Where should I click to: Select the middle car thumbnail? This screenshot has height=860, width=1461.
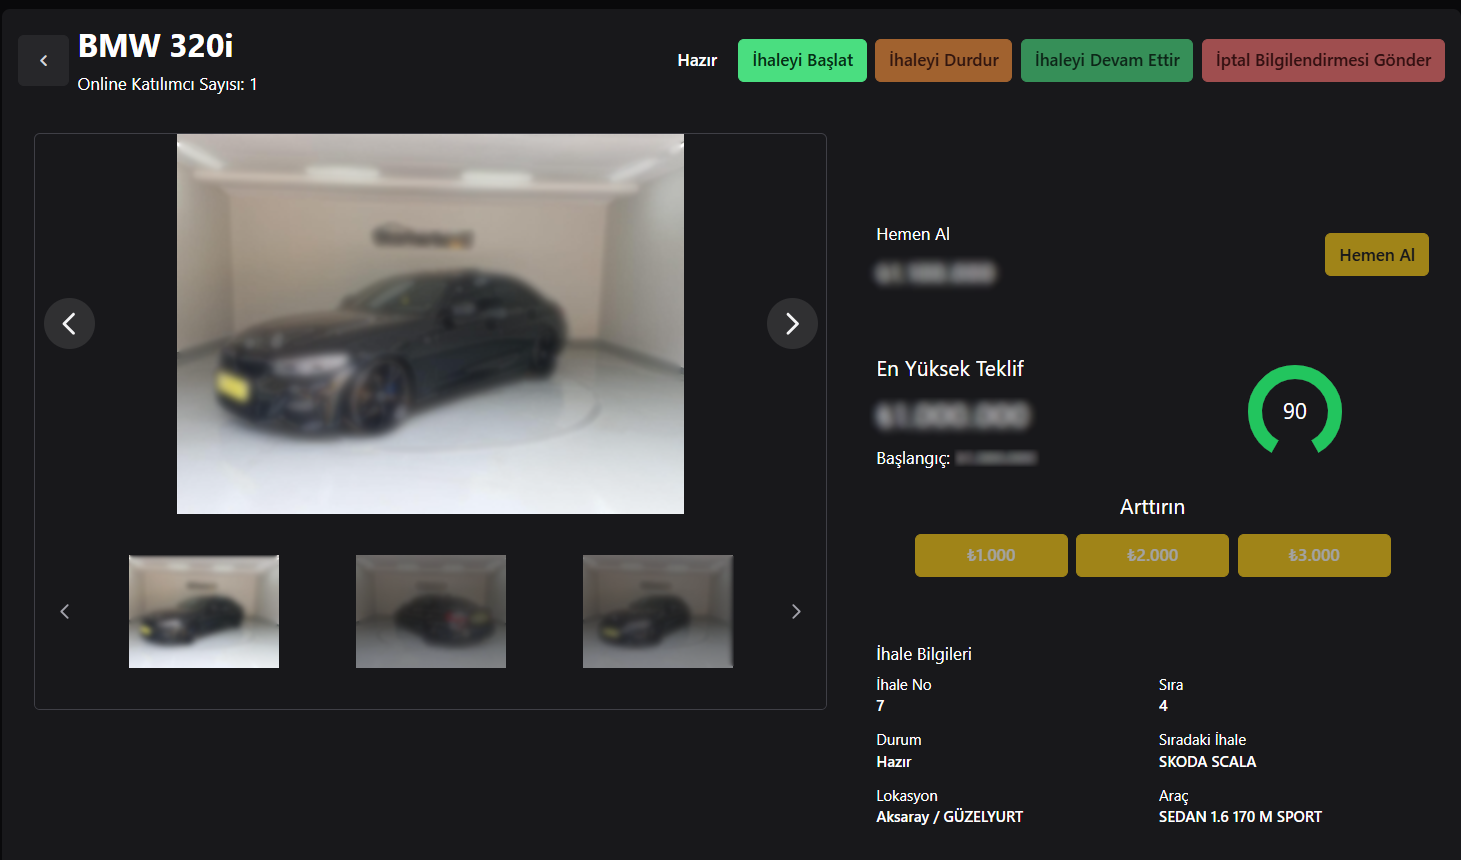tap(431, 611)
